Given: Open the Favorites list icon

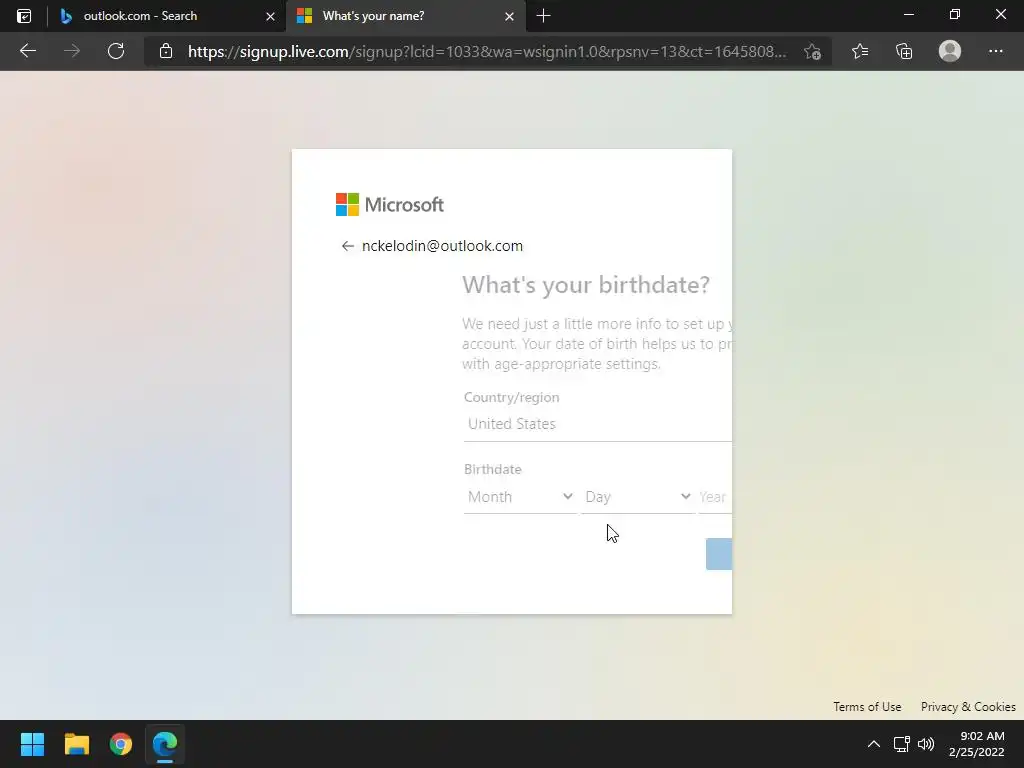Looking at the screenshot, I should [860, 51].
